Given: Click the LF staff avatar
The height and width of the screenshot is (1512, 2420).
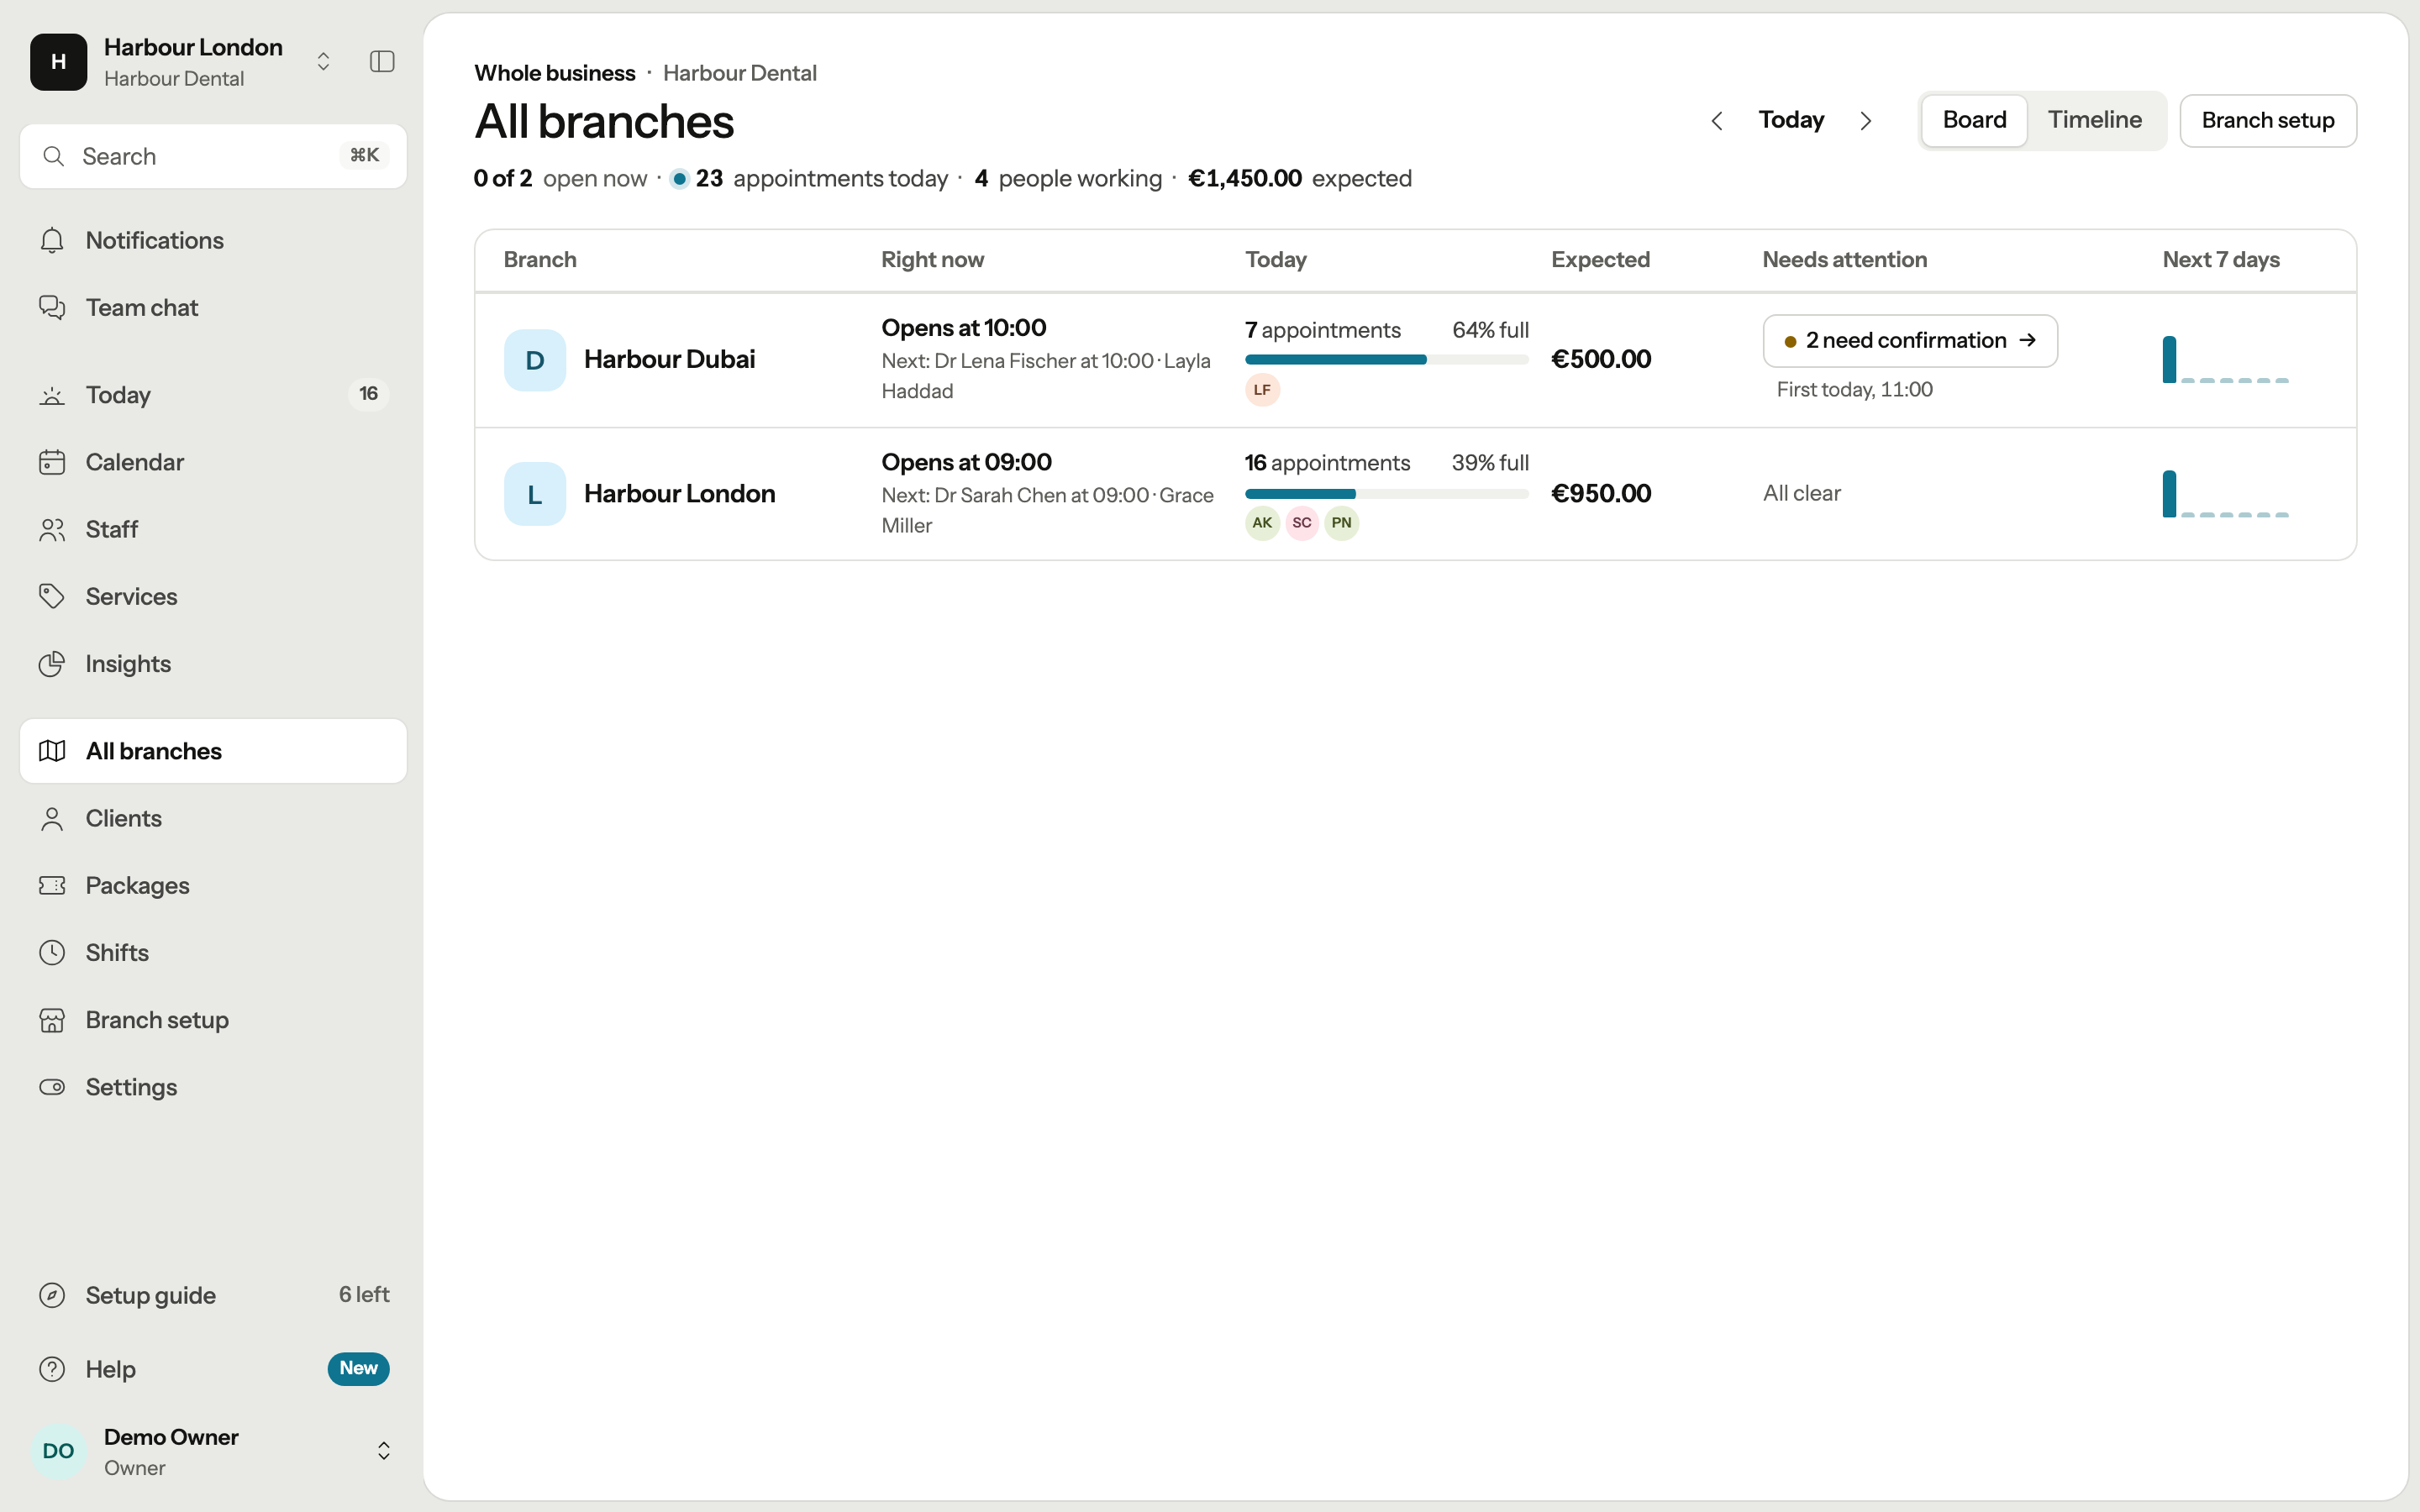Looking at the screenshot, I should [x=1262, y=390].
